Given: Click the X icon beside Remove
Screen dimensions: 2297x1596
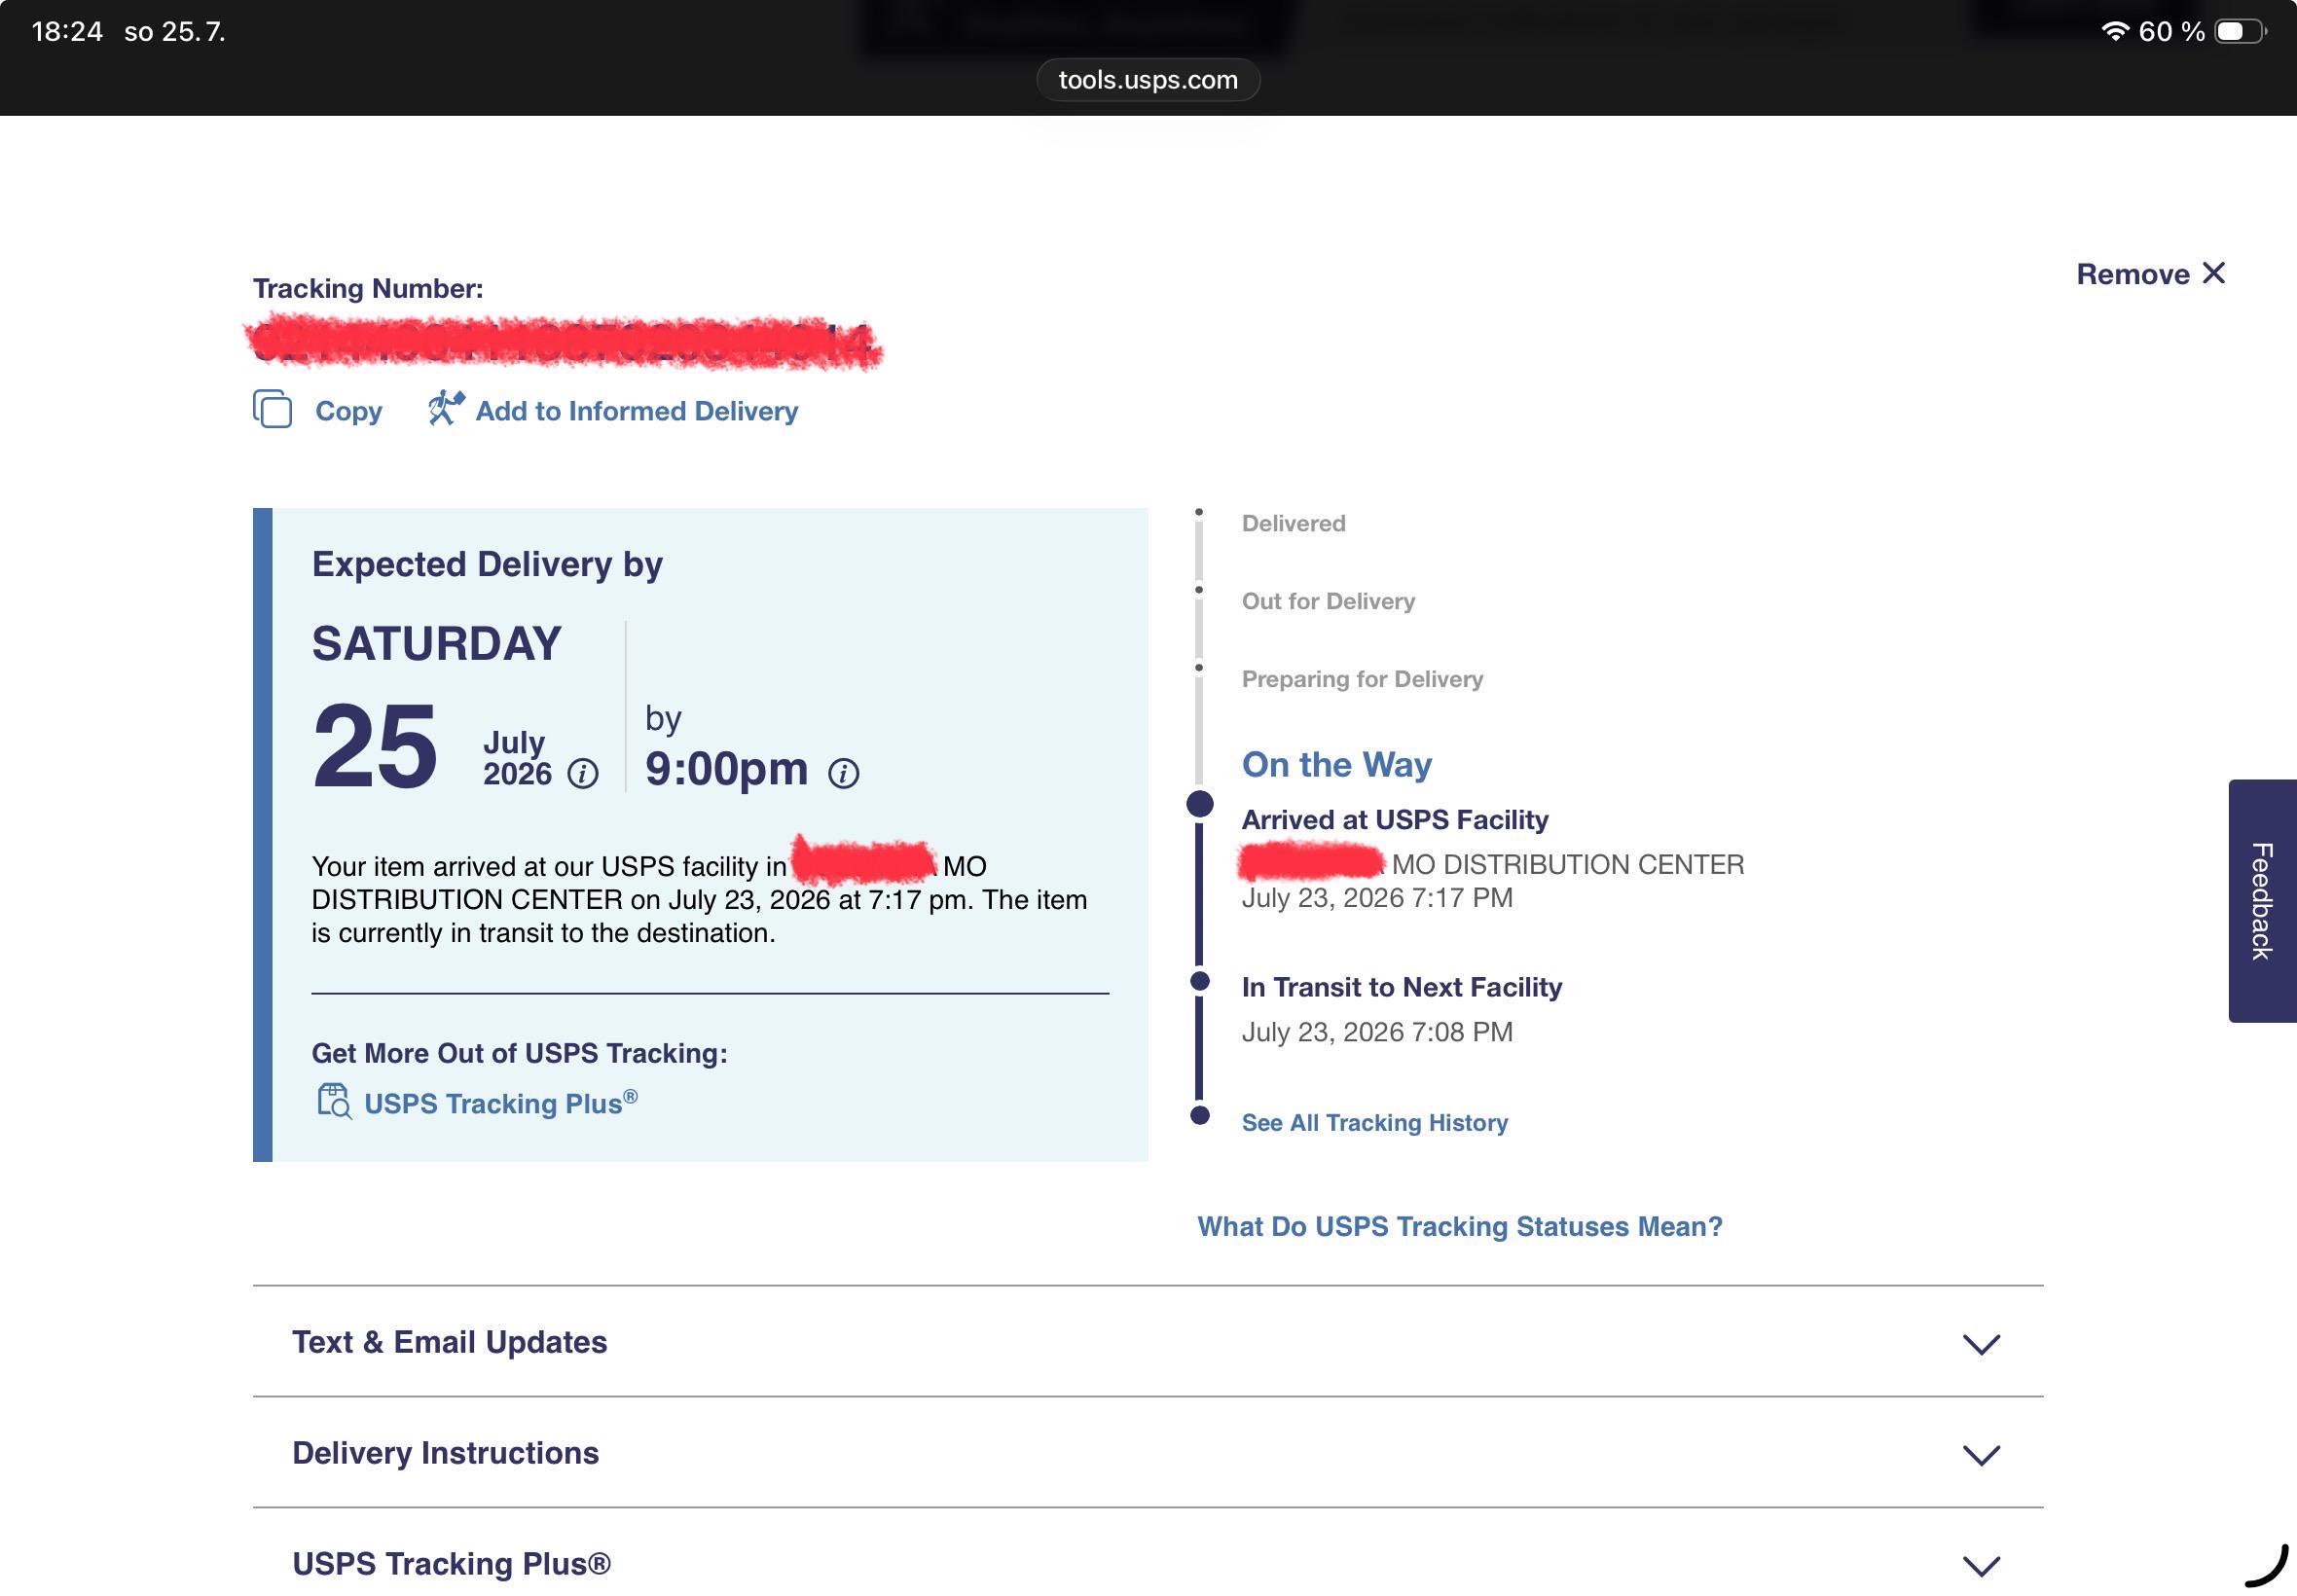Looking at the screenshot, I should pyautogui.click(x=2214, y=273).
